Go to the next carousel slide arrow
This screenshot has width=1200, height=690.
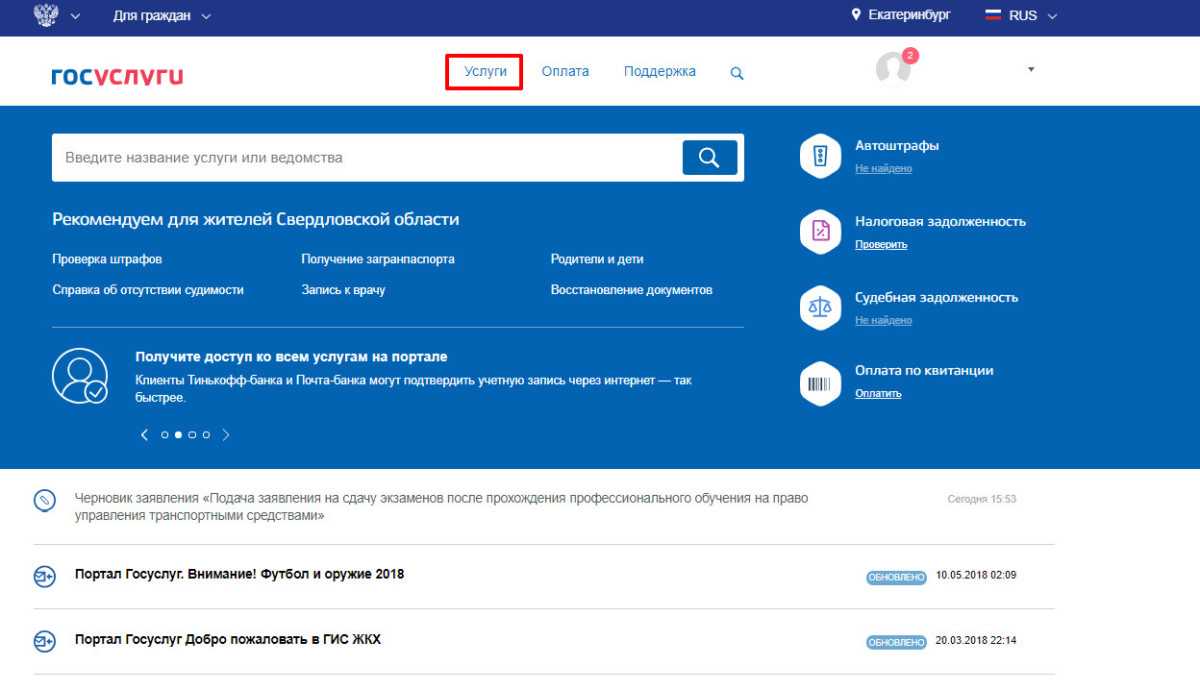(226, 435)
